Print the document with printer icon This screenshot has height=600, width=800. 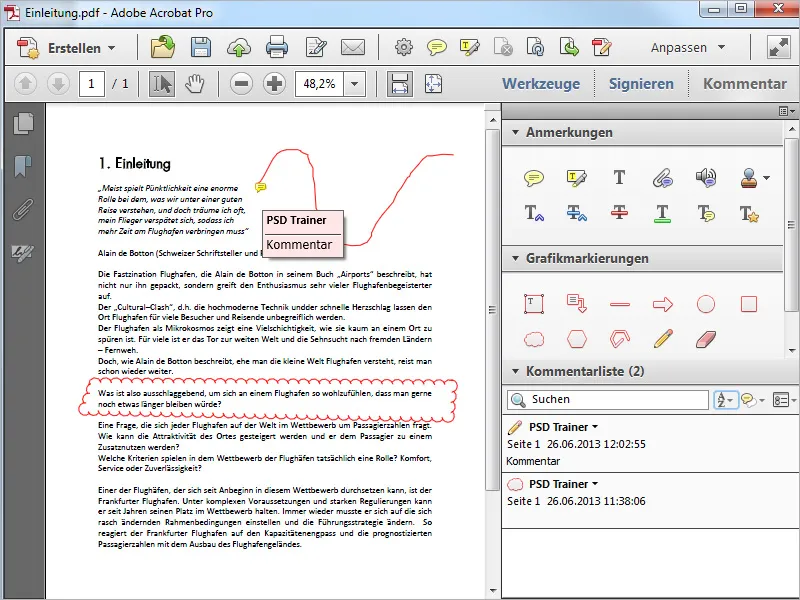tap(277, 47)
